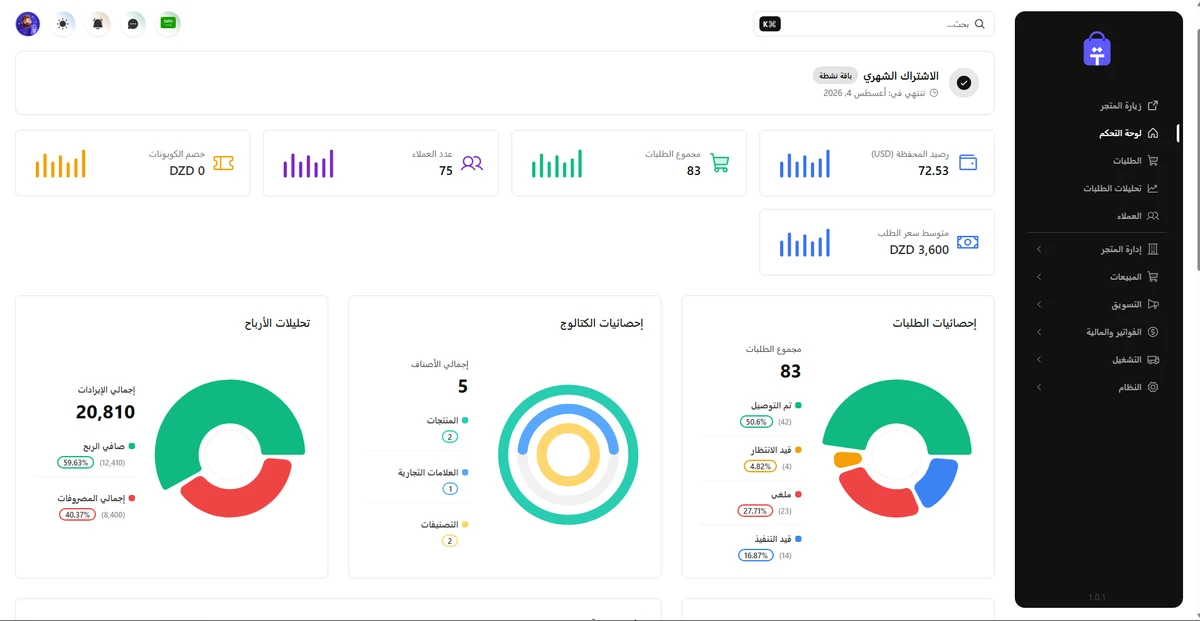Click the clock icon beside expiry date
Image resolution: width=1200 pixels, height=621 pixels.
tap(934, 93)
